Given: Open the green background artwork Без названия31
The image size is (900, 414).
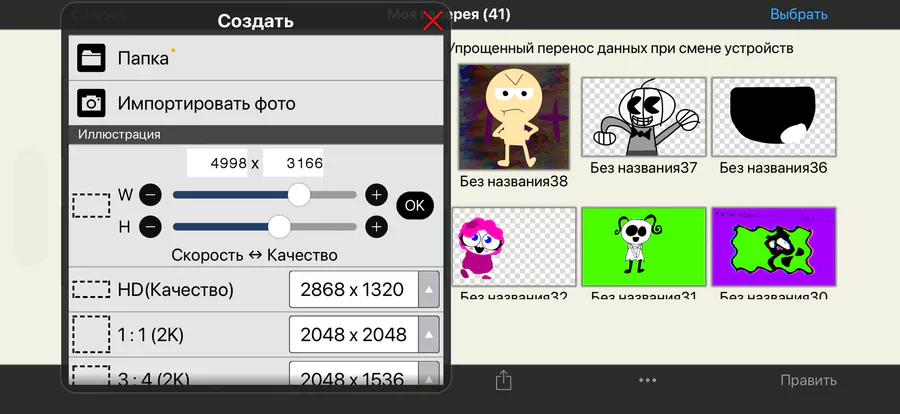Looking at the screenshot, I should (x=643, y=246).
